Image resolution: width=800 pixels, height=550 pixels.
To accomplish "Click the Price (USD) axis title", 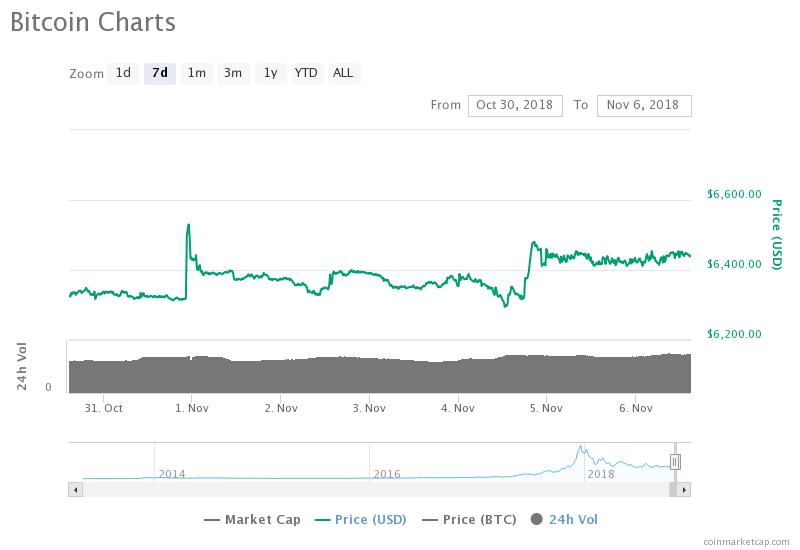I will [x=777, y=234].
